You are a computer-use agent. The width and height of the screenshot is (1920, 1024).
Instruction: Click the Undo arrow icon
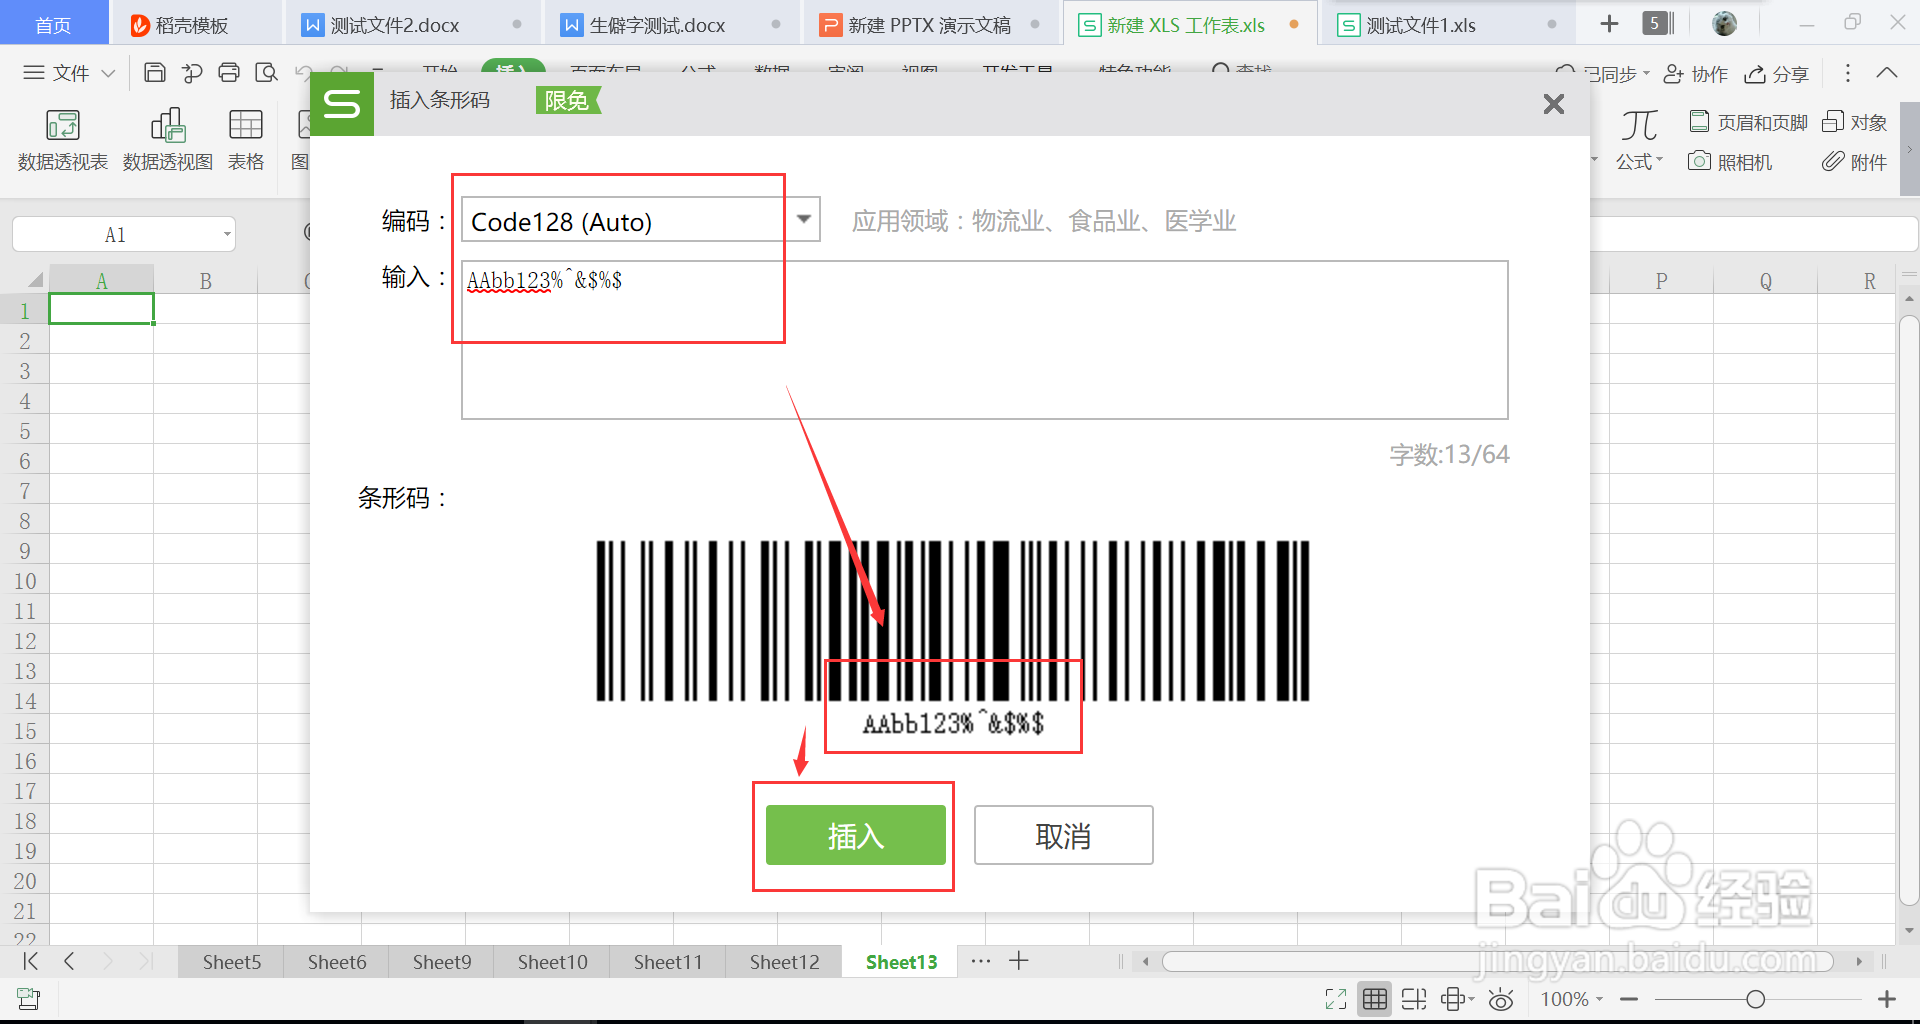click(303, 73)
